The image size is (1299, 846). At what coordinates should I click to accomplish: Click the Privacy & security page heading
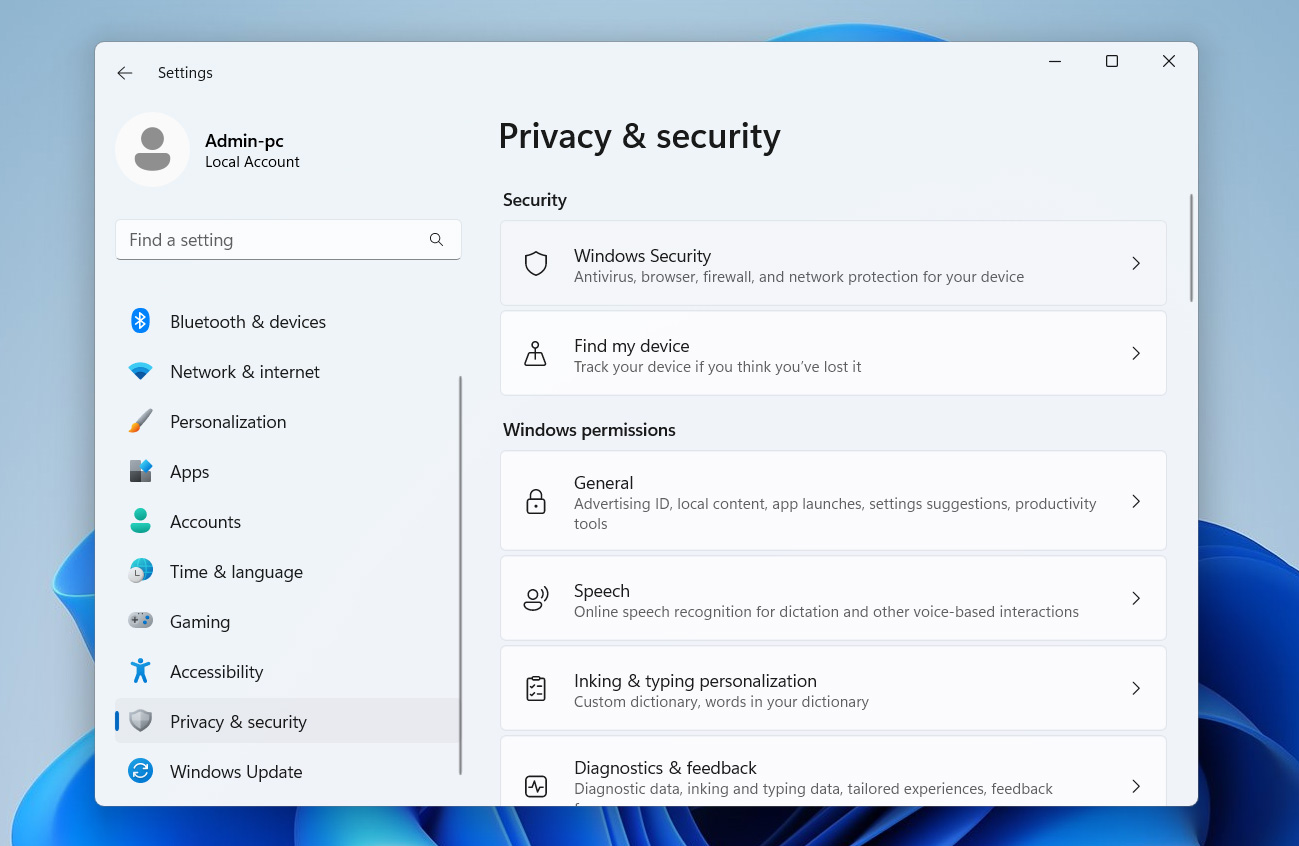[639, 136]
